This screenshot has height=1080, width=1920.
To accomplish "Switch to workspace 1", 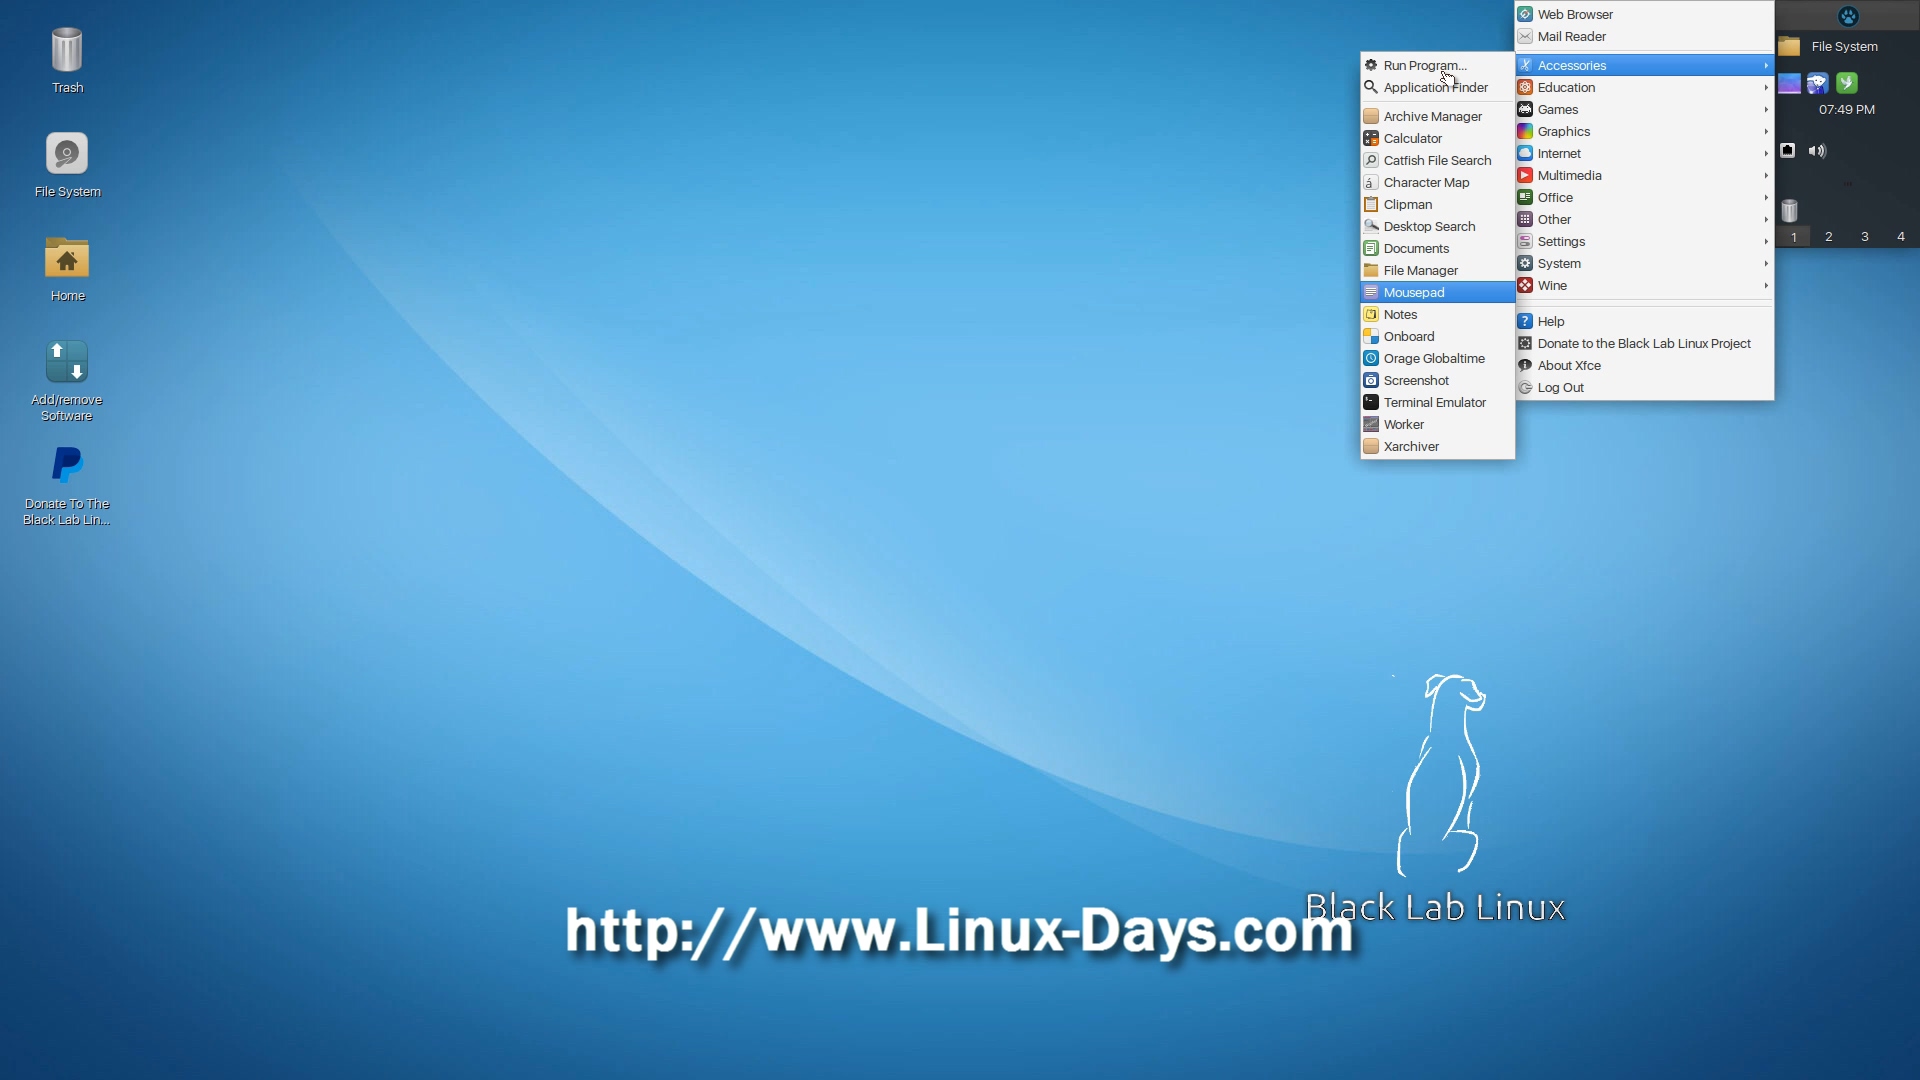I will (1794, 237).
